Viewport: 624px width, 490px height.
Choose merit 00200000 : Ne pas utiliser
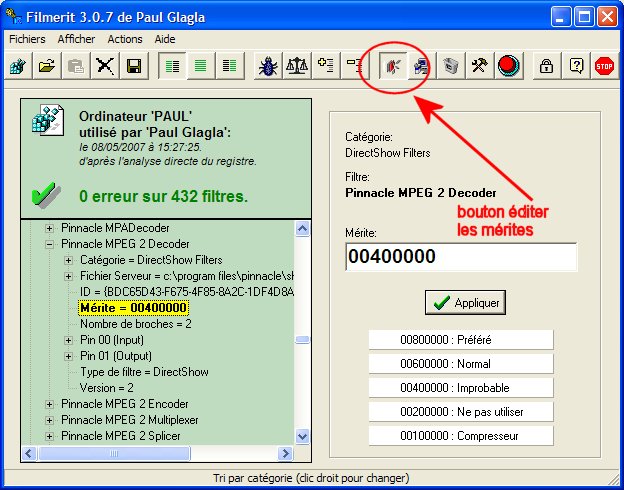click(461, 412)
